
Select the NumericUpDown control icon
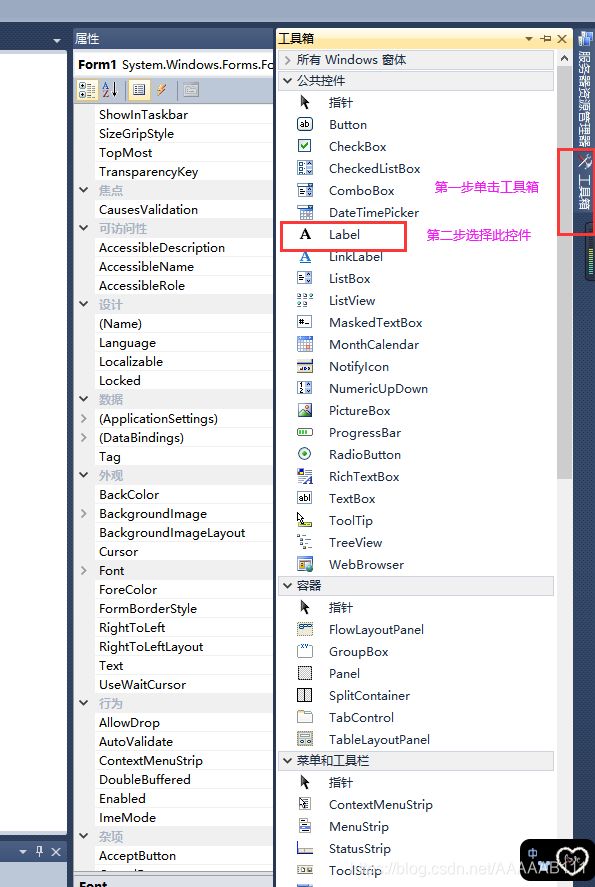[304, 388]
